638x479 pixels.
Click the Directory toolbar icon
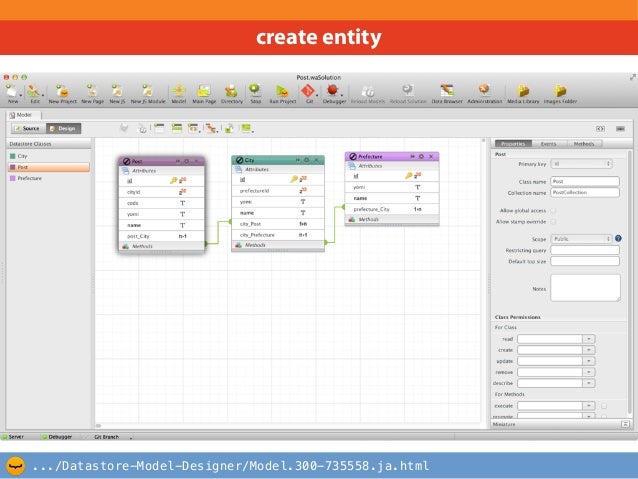(231, 92)
